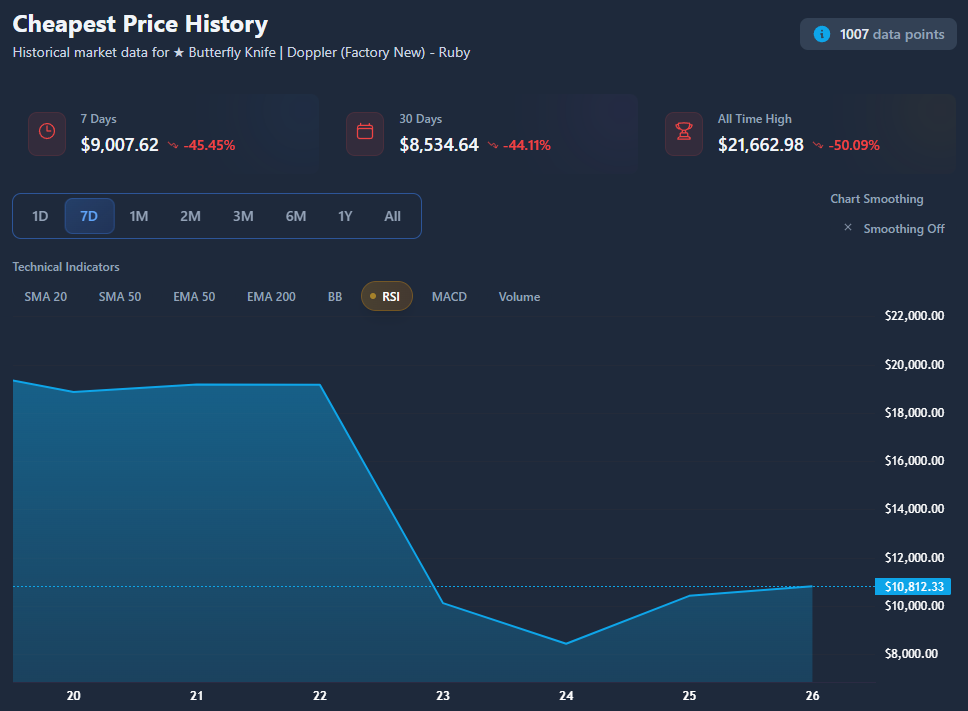
Task: Click the X icon next to Smoothing Off
Action: [848, 228]
